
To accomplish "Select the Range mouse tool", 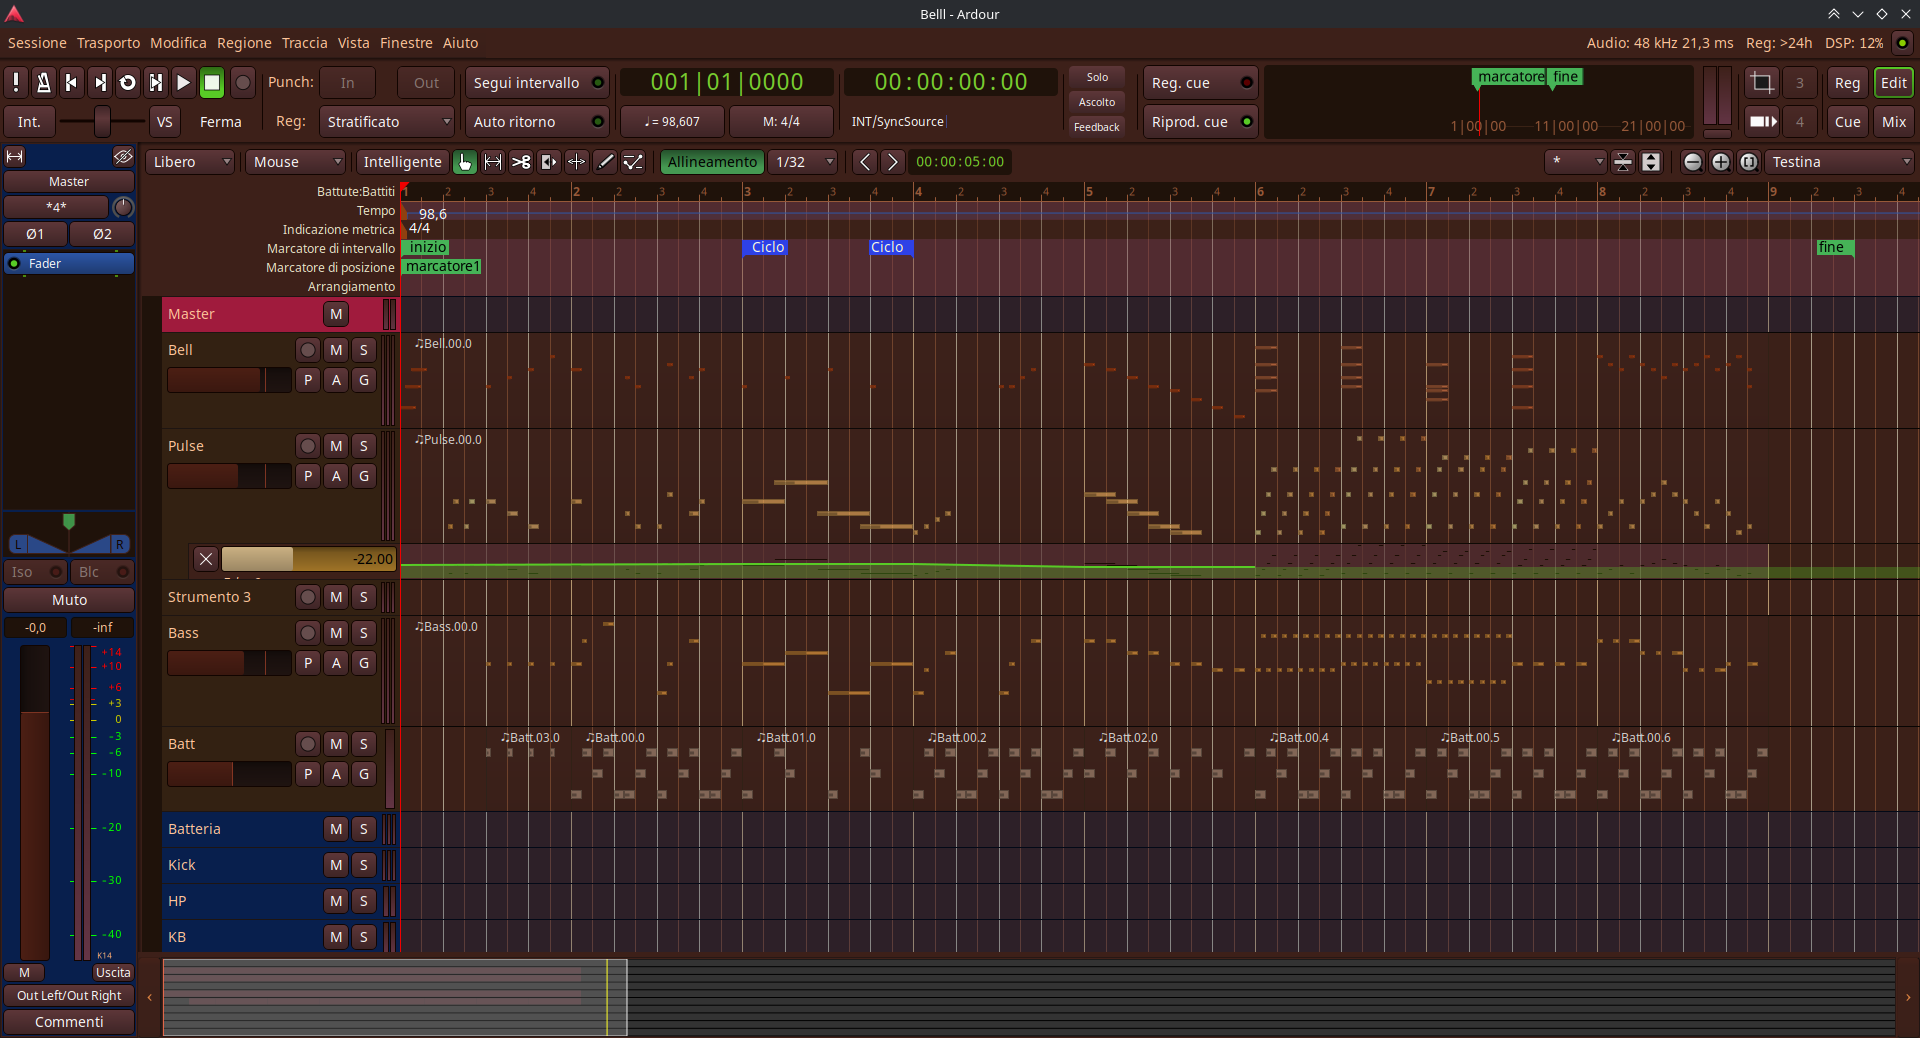I will pyautogui.click(x=493, y=162).
